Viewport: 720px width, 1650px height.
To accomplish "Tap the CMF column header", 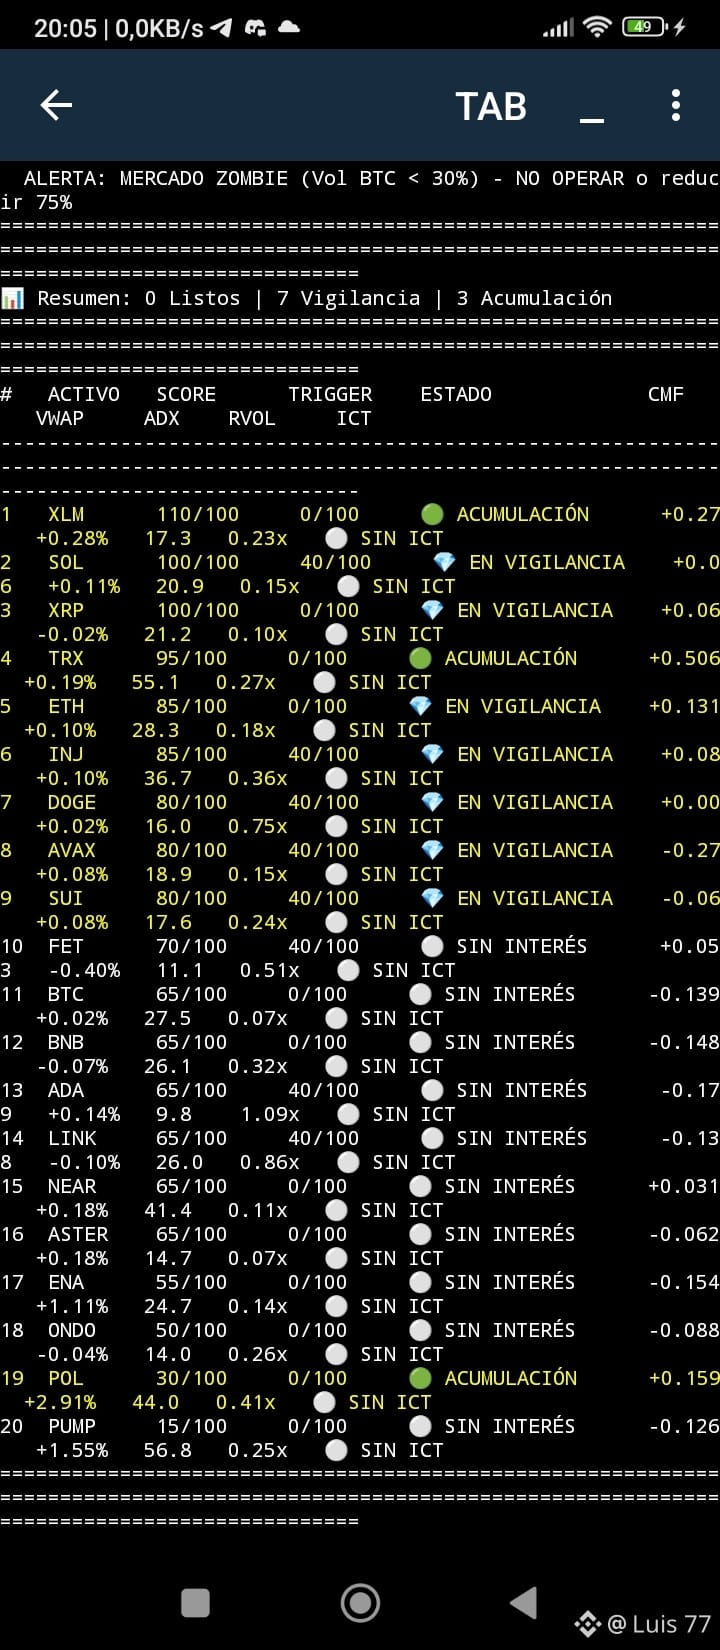I will tap(666, 395).
